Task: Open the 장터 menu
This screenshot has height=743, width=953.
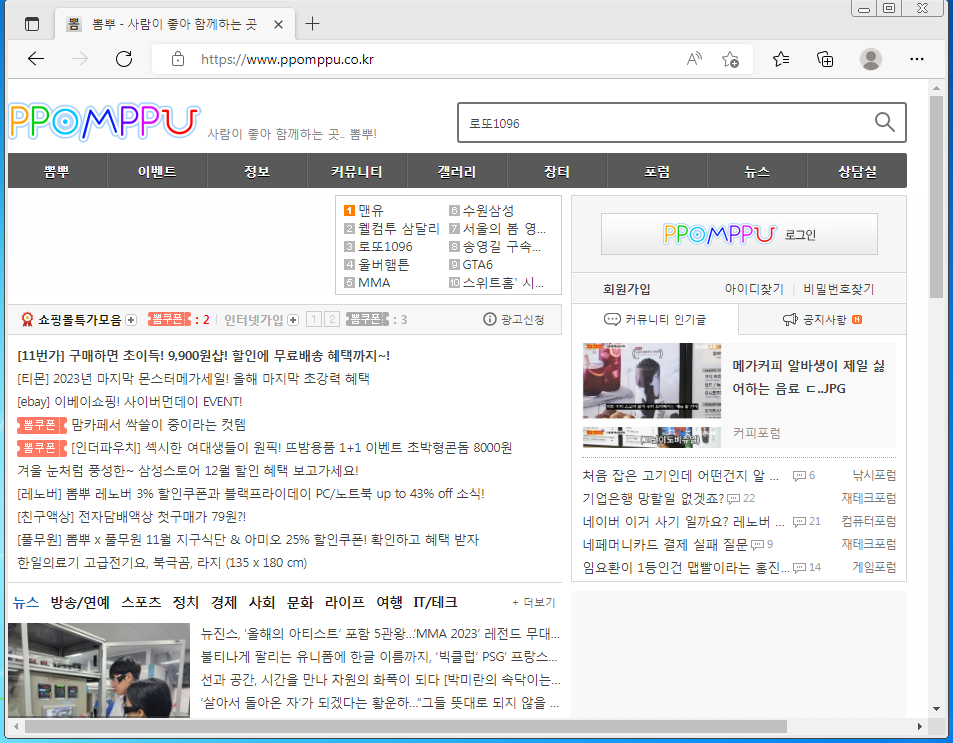Action: (x=557, y=171)
